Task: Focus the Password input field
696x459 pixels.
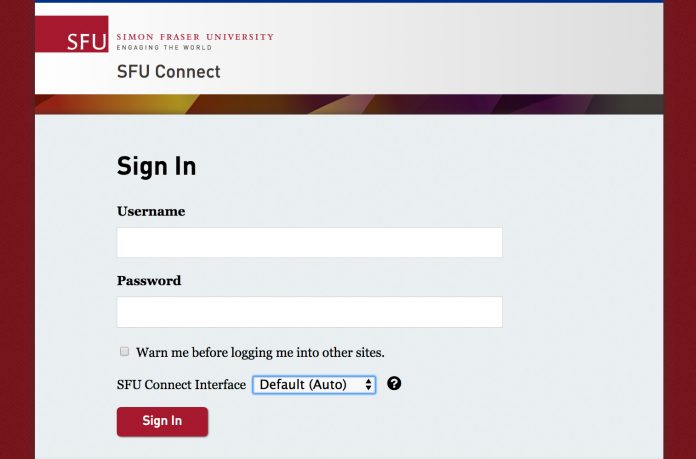Action: point(309,312)
